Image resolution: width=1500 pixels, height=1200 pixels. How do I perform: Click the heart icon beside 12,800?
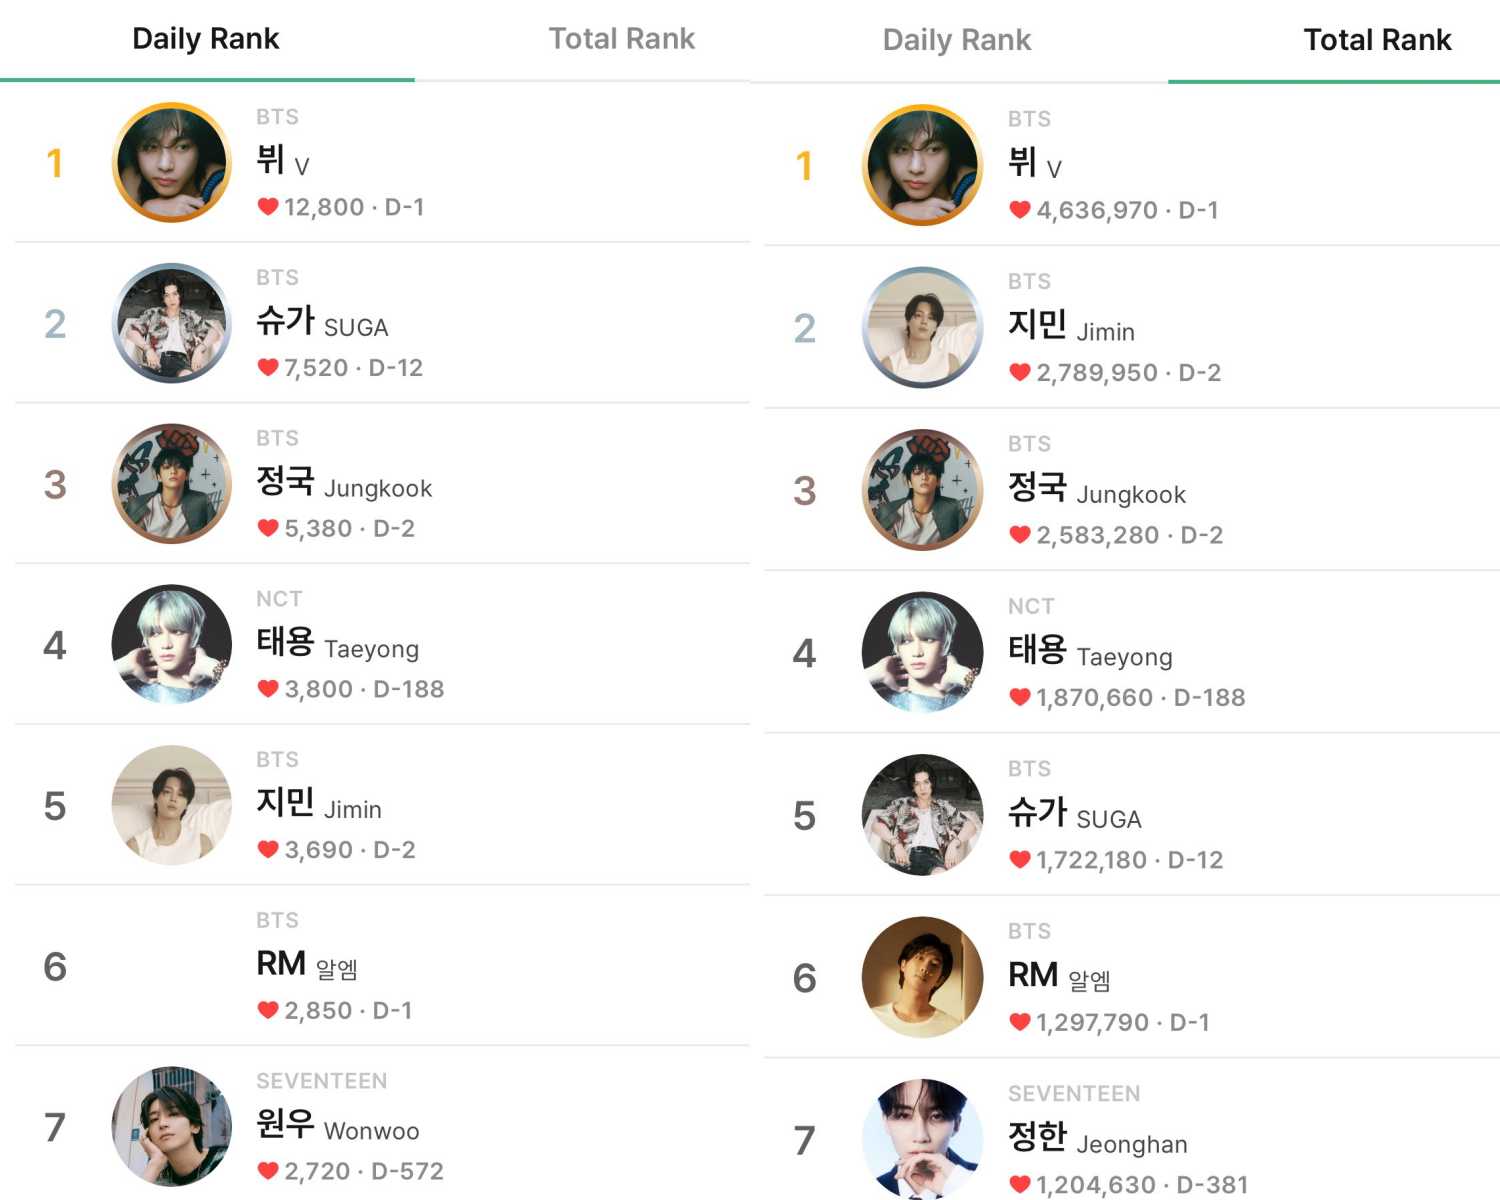267,207
